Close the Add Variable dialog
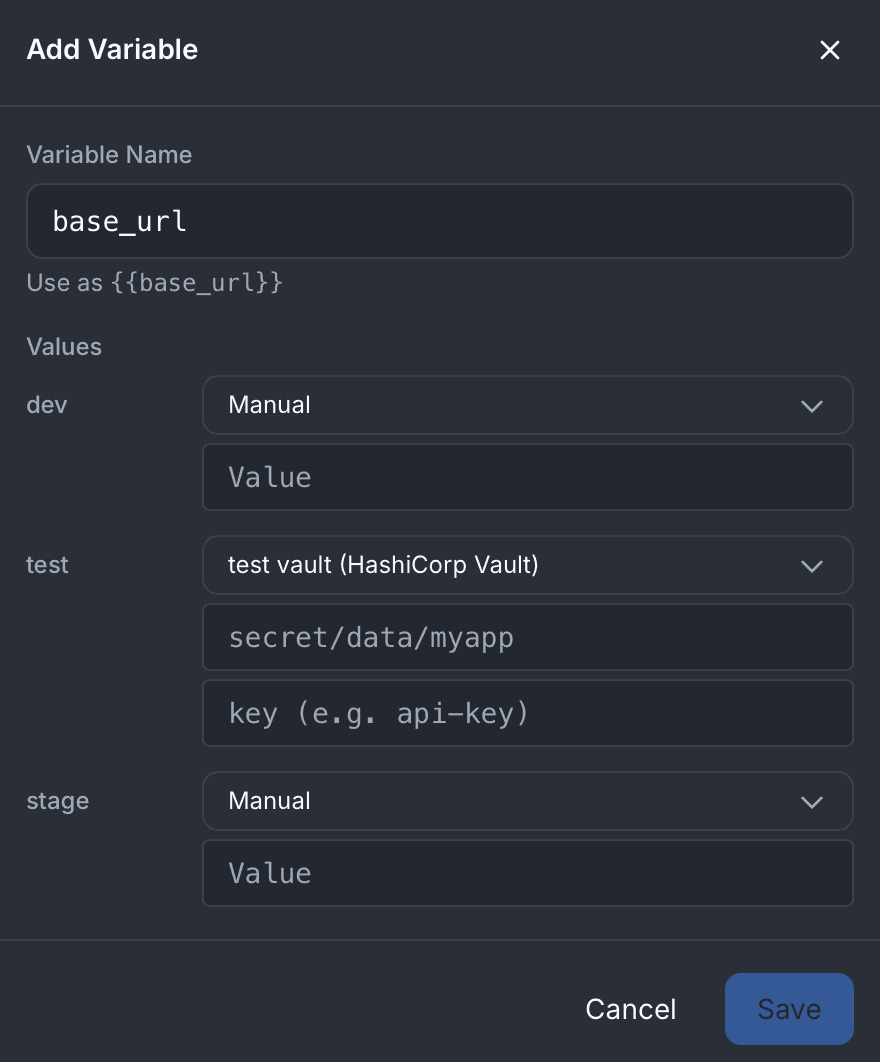Viewport: 880px width, 1062px height. (829, 49)
